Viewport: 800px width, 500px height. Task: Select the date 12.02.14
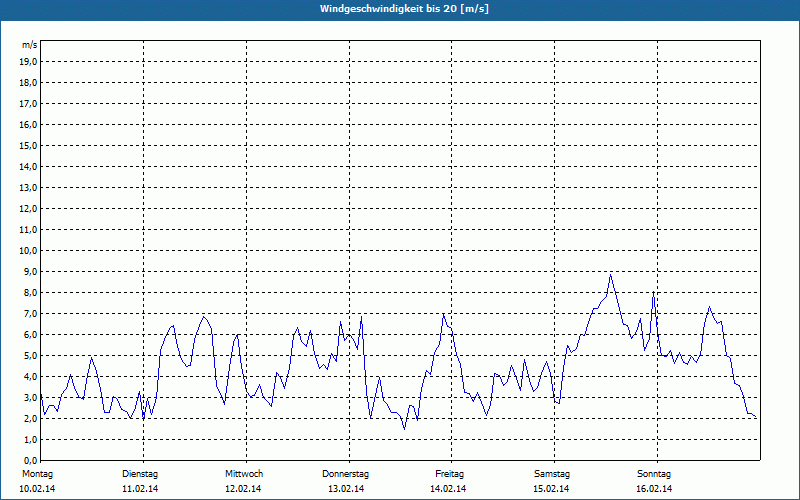point(243,489)
